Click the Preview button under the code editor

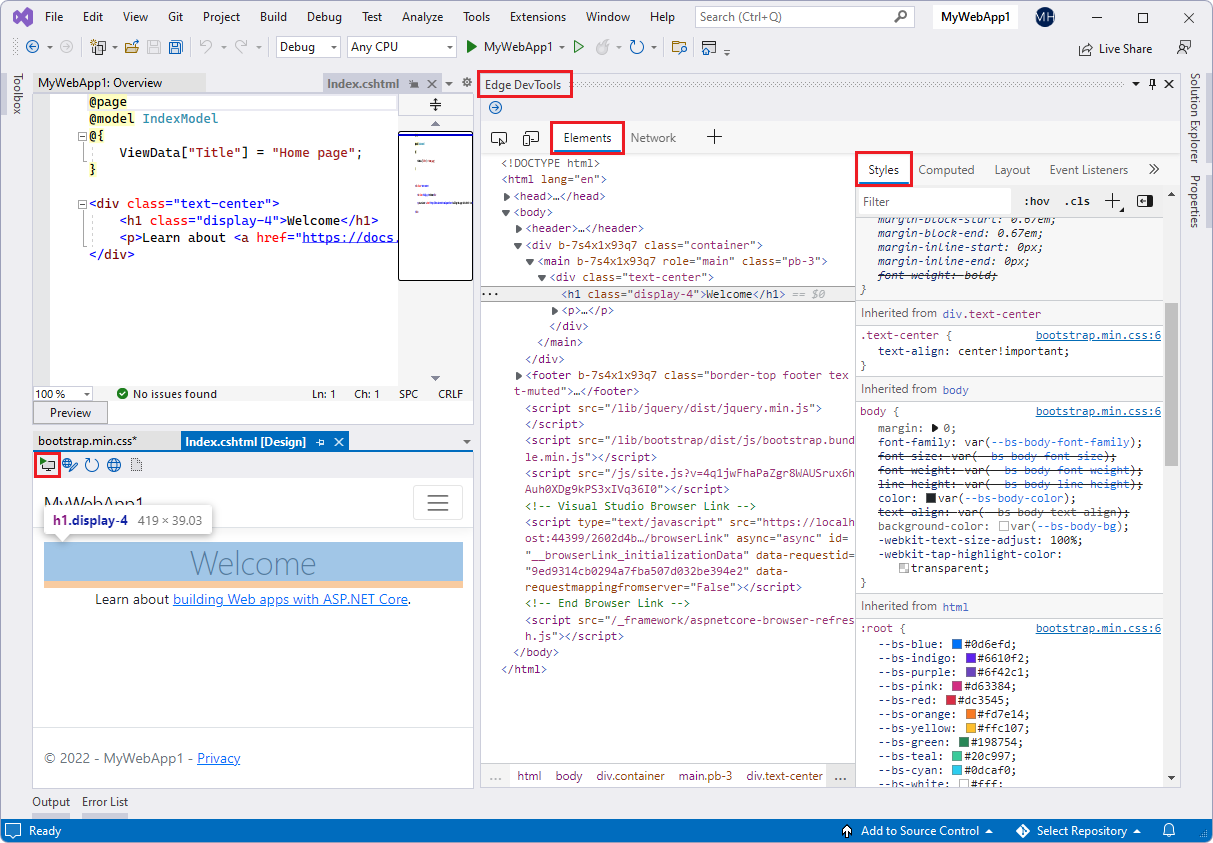point(69,412)
